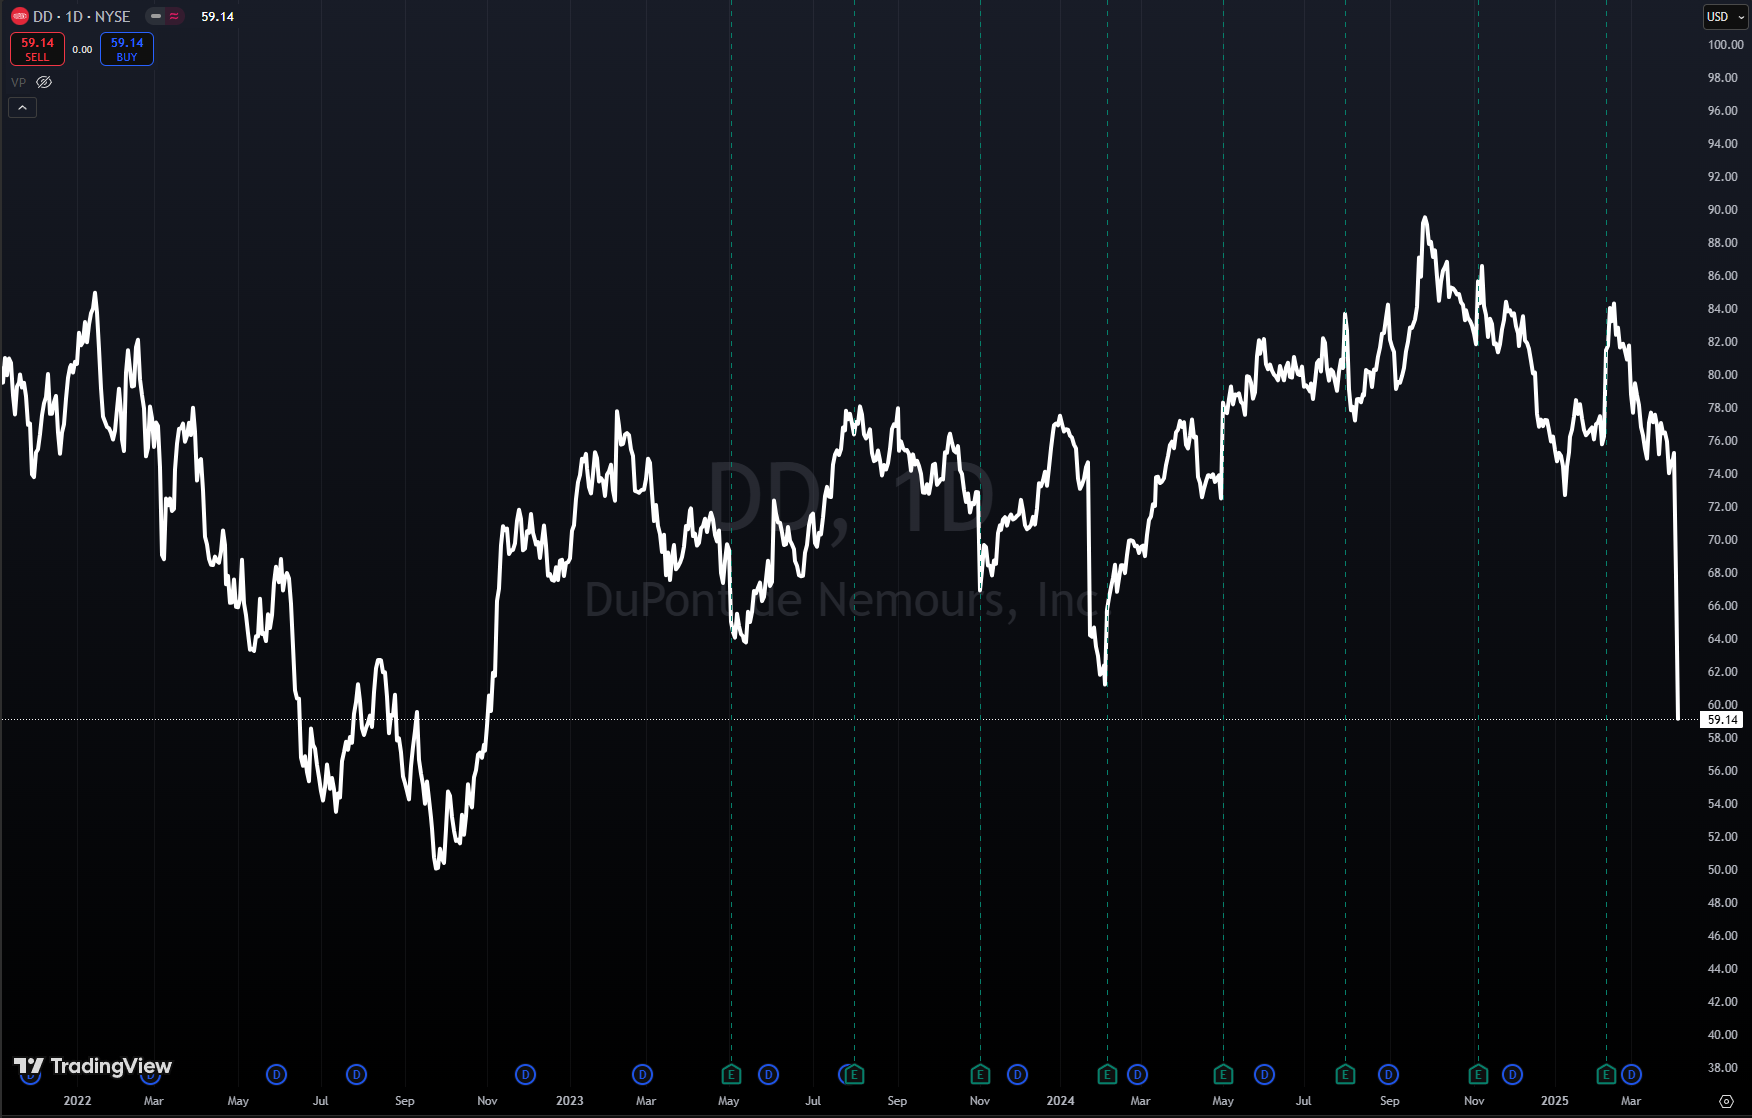Click the 38.00 price axis label
Image resolution: width=1752 pixels, height=1118 pixels.
(x=1722, y=1068)
